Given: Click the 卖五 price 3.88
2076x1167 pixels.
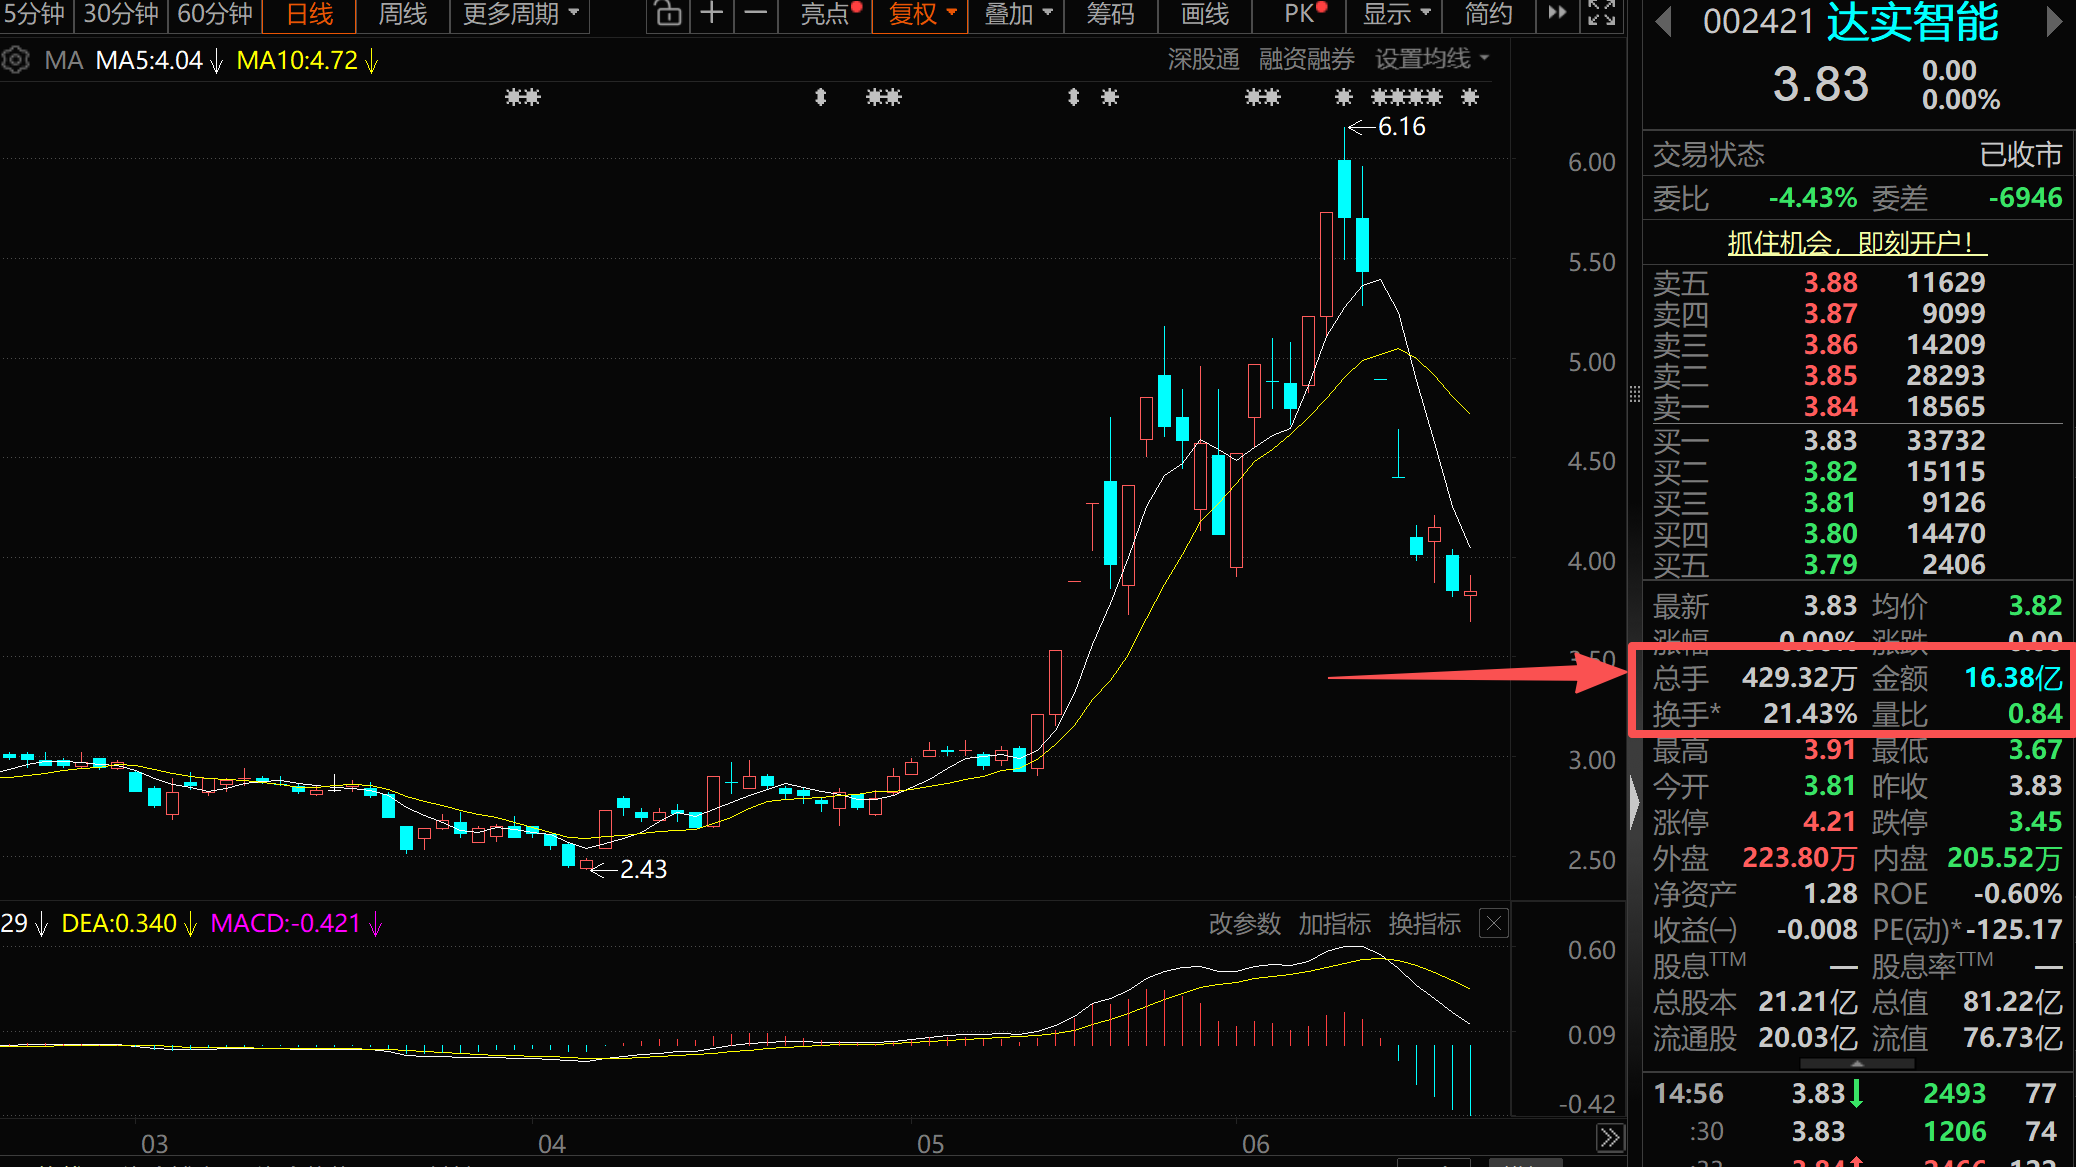Looking at the screenshot, I should point(1830,283).
